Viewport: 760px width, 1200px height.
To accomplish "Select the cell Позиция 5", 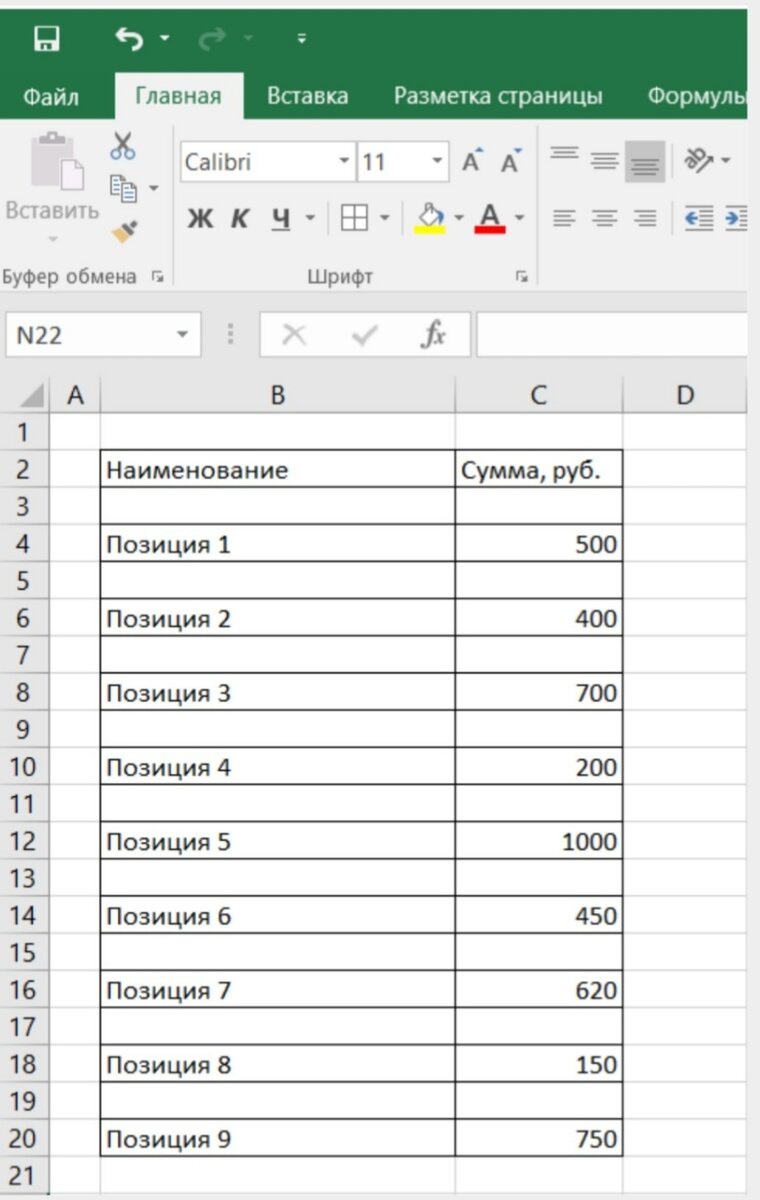I will pos(278,842).
